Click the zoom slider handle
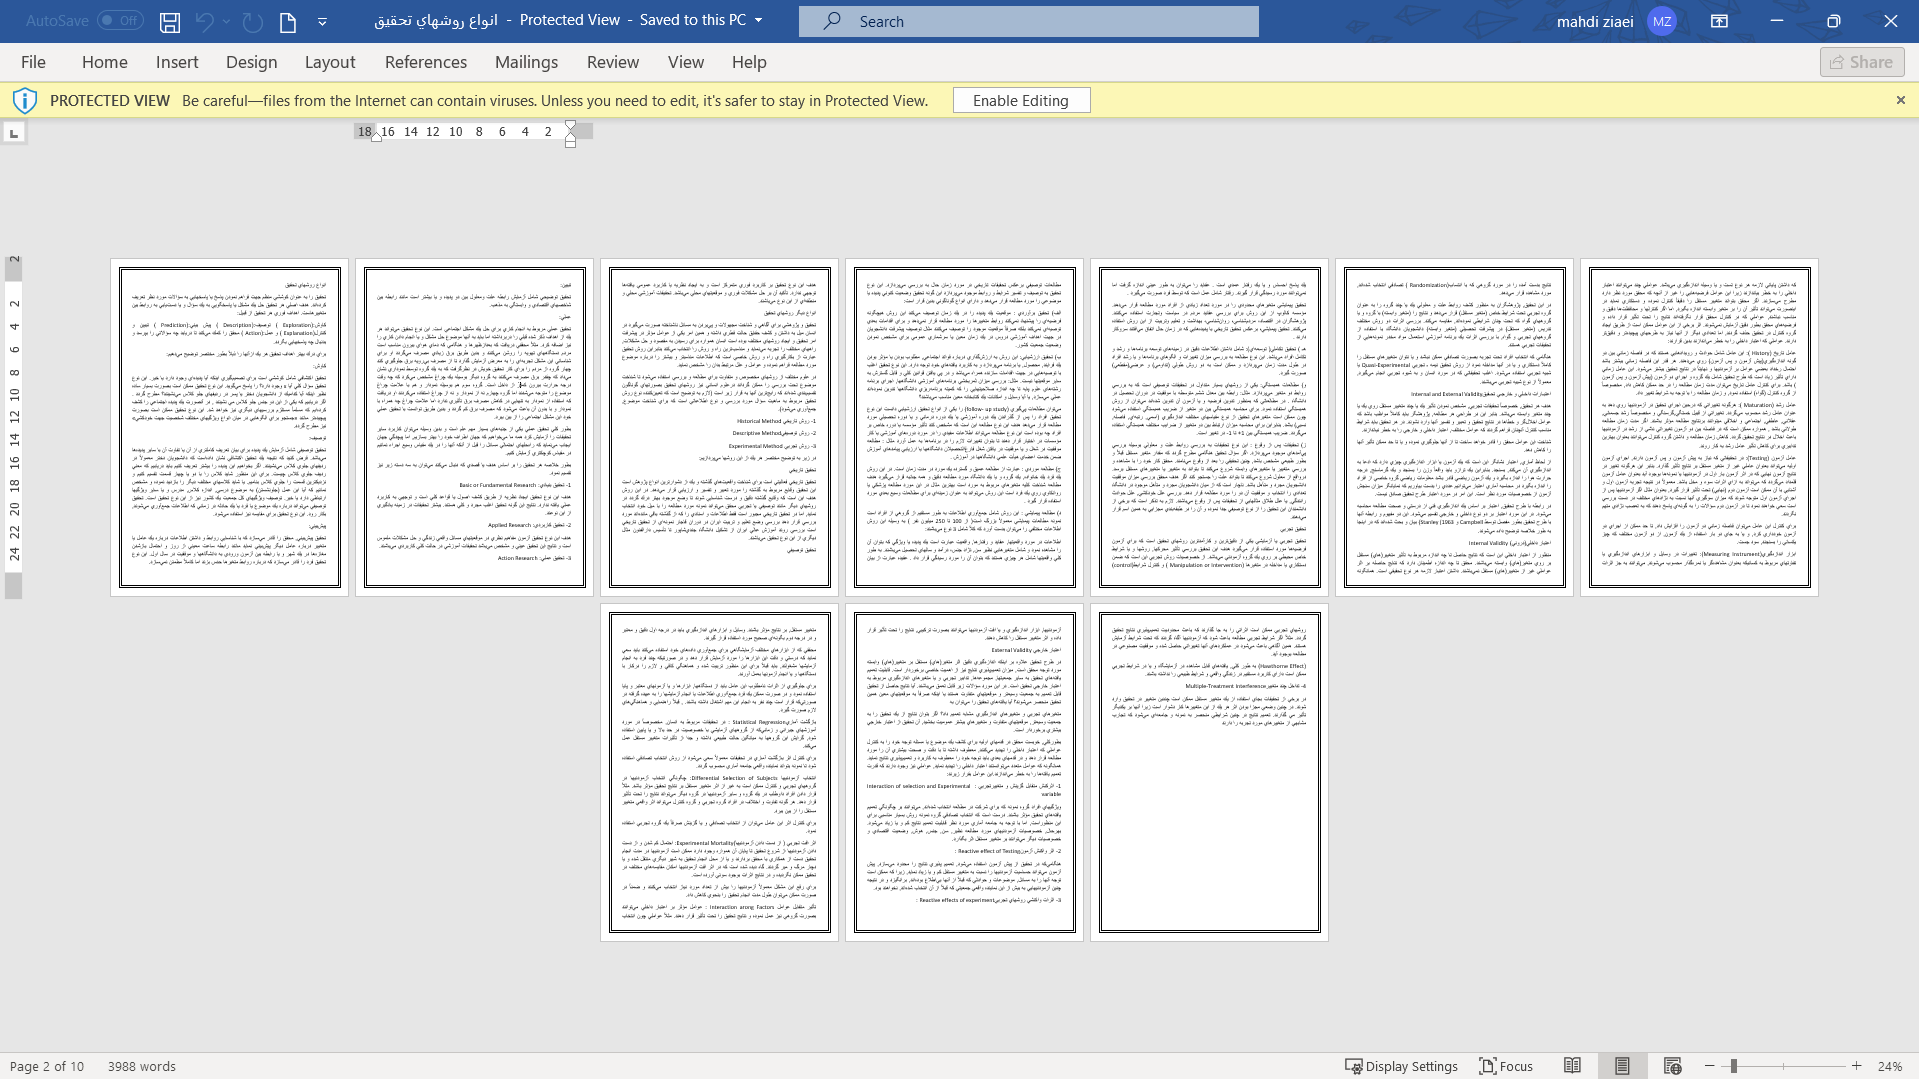This screenshot has width=1919, height=1079. point(1733,1066)
